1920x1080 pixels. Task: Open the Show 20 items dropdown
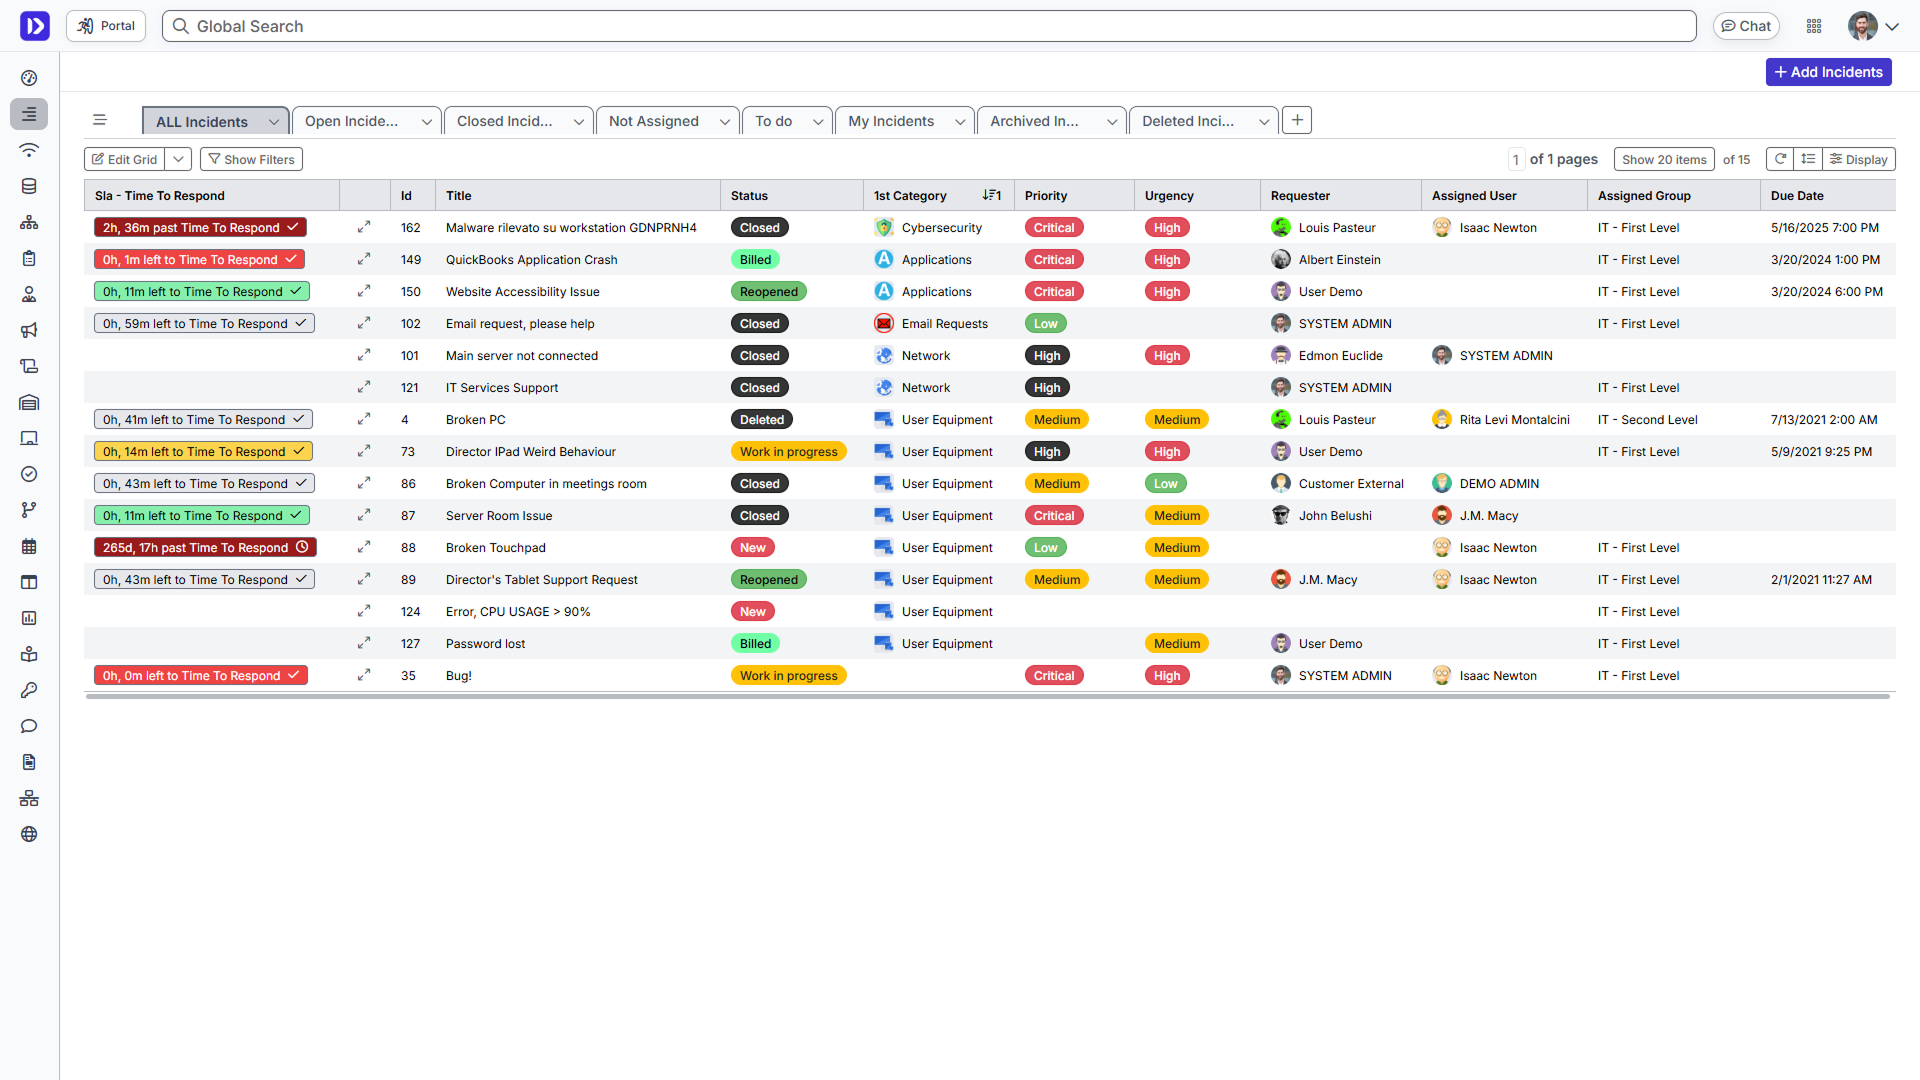tap(1664, 159)
